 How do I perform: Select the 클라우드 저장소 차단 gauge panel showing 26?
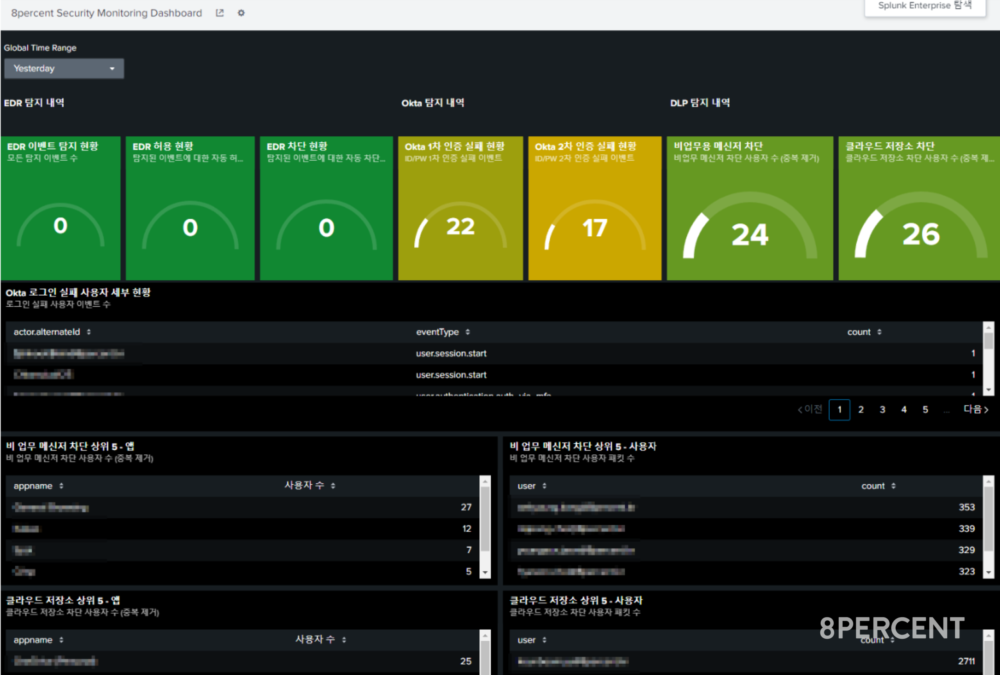(x=917, y=208)
